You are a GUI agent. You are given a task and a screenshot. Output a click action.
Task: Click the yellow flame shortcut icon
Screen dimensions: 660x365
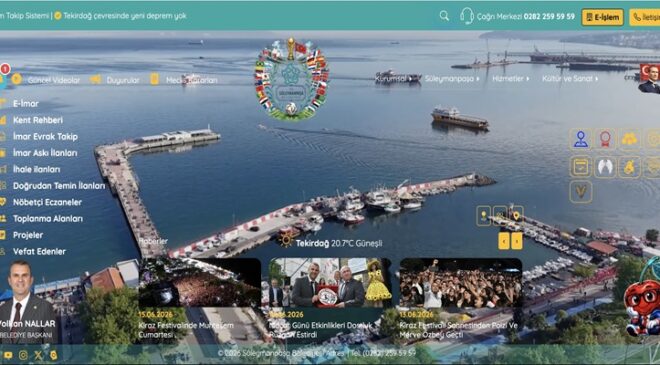[629, 167]
